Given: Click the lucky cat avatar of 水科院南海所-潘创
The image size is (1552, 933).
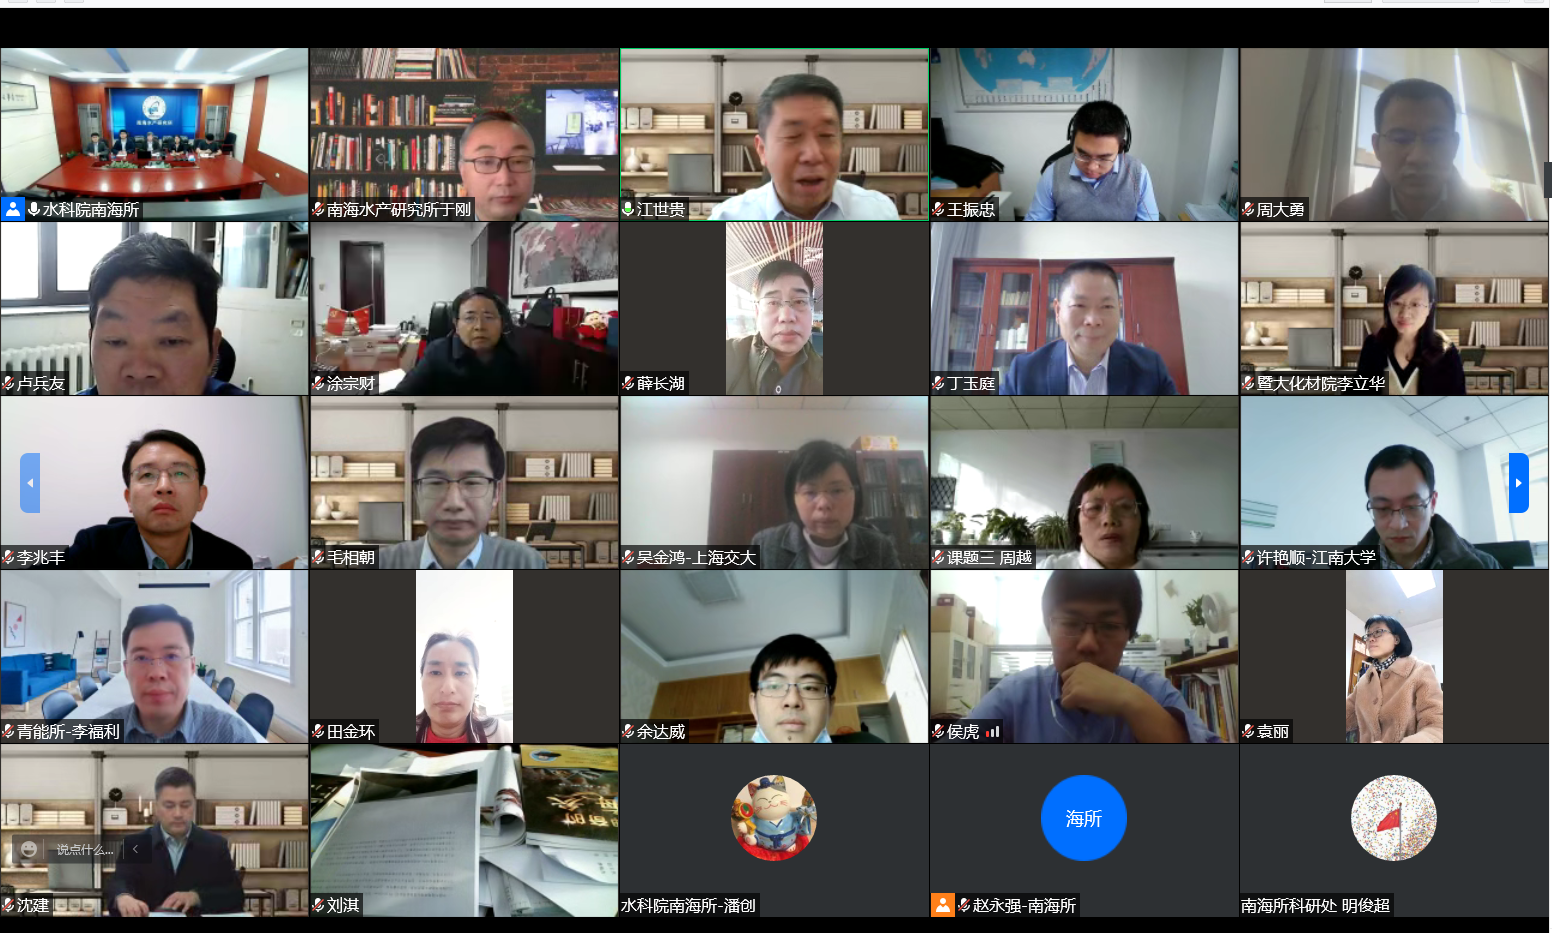Looking at the screenshot, I should coord(774,818).
